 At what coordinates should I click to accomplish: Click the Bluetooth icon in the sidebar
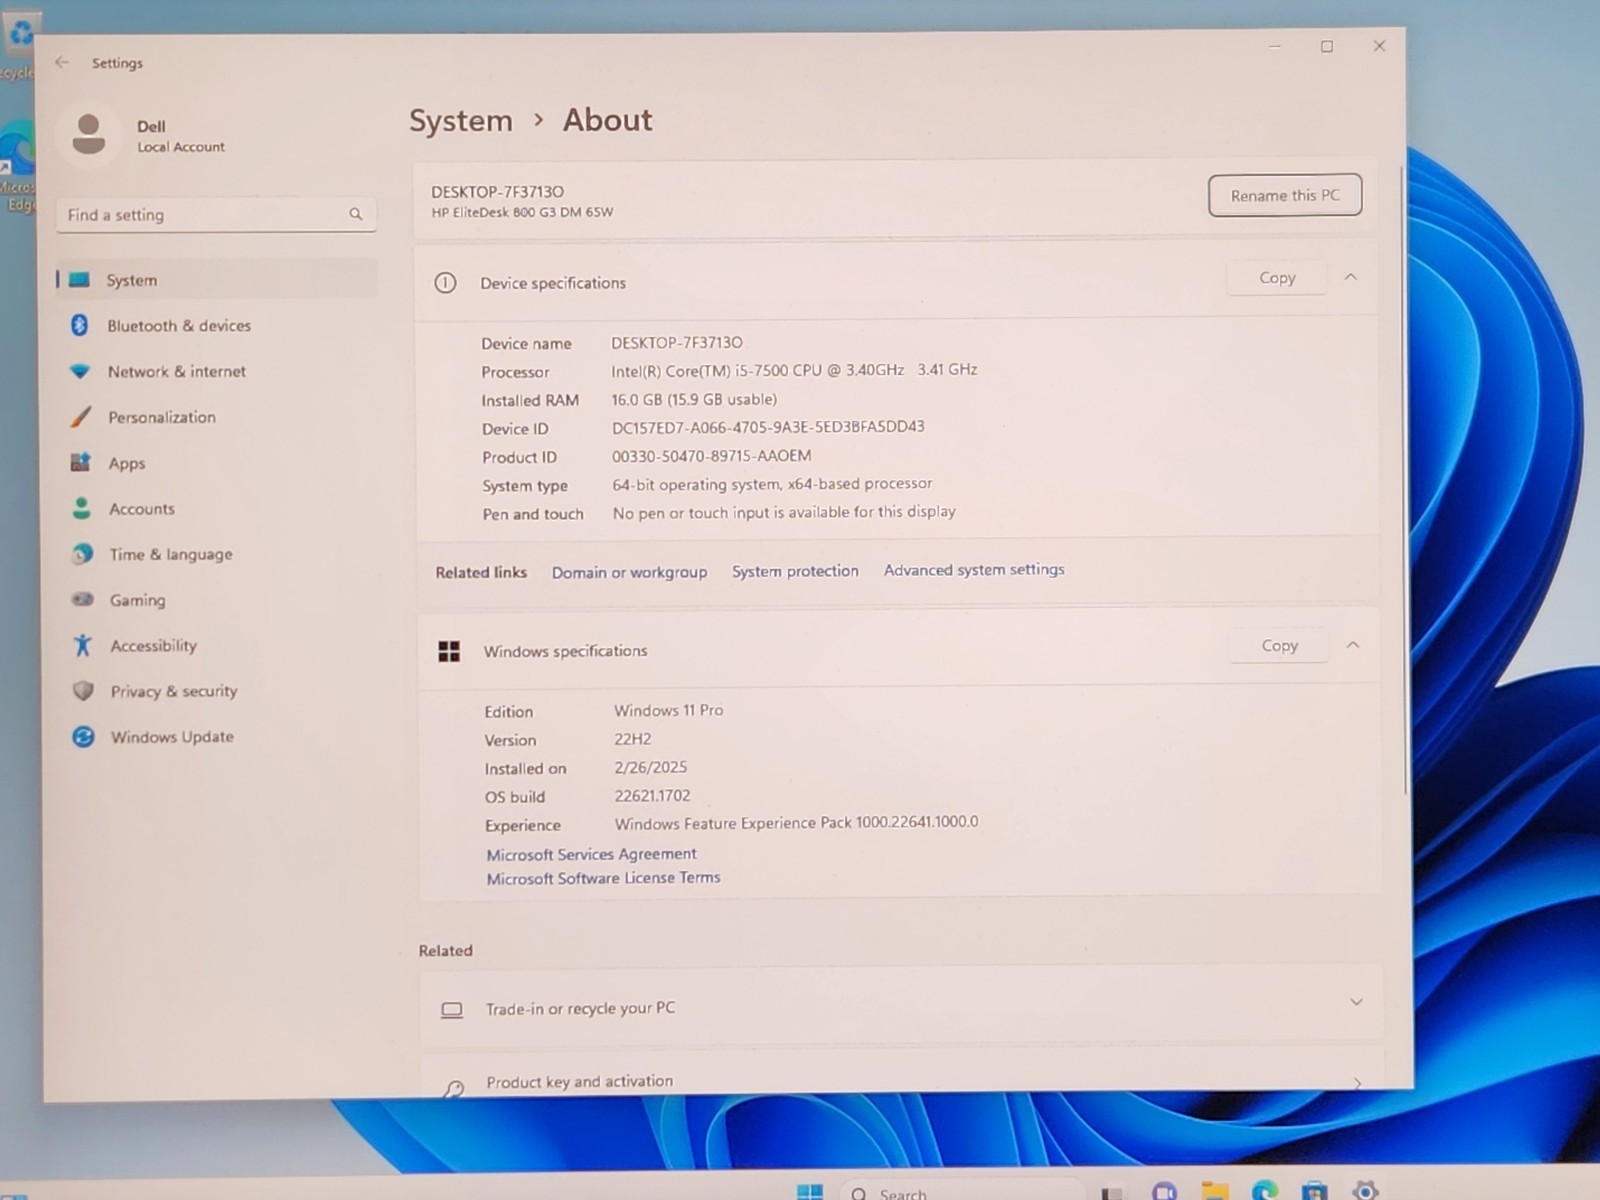click(x=80, y=325)
